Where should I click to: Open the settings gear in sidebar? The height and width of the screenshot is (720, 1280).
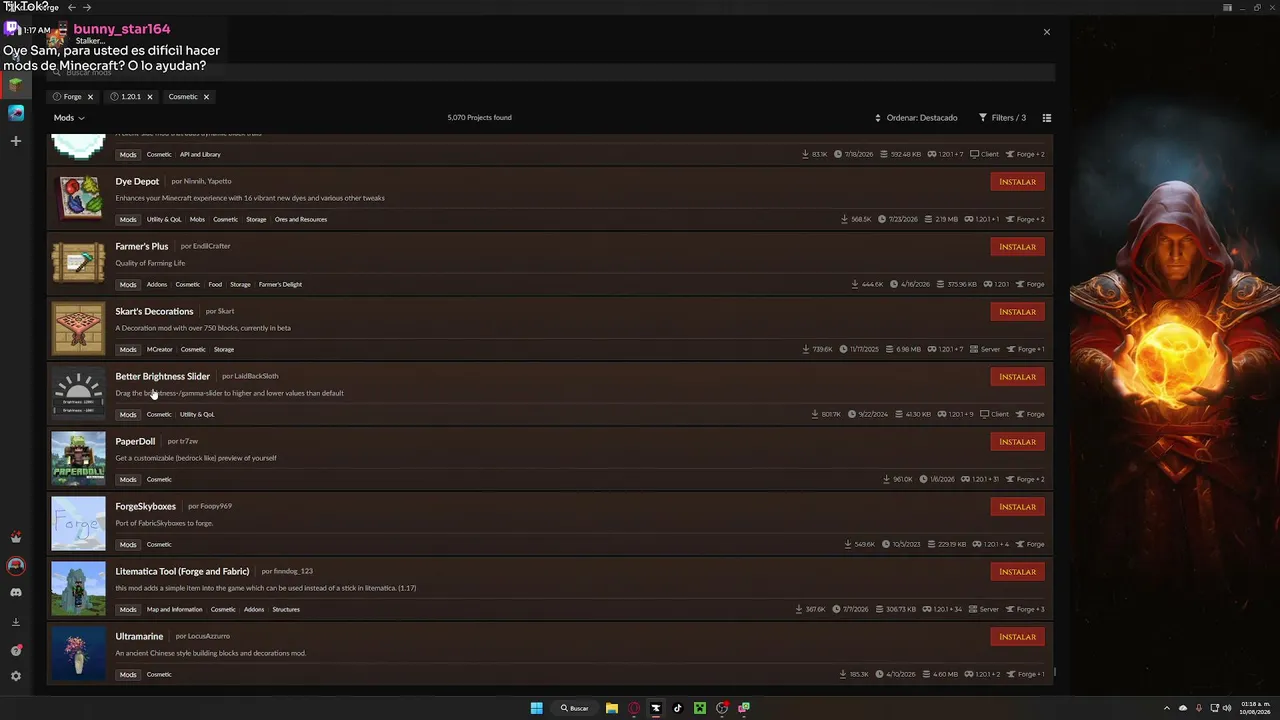16,676
